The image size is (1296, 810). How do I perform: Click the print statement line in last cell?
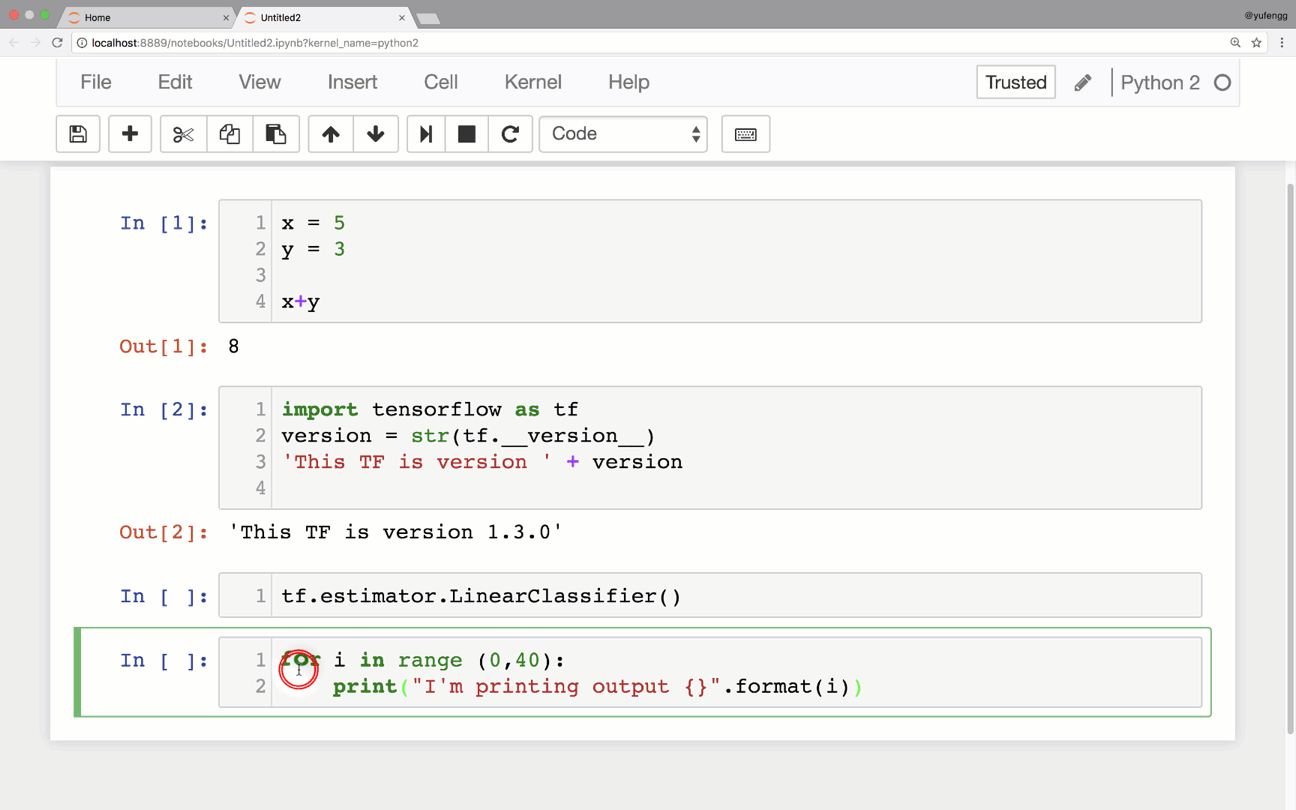(x=598, y=687)
